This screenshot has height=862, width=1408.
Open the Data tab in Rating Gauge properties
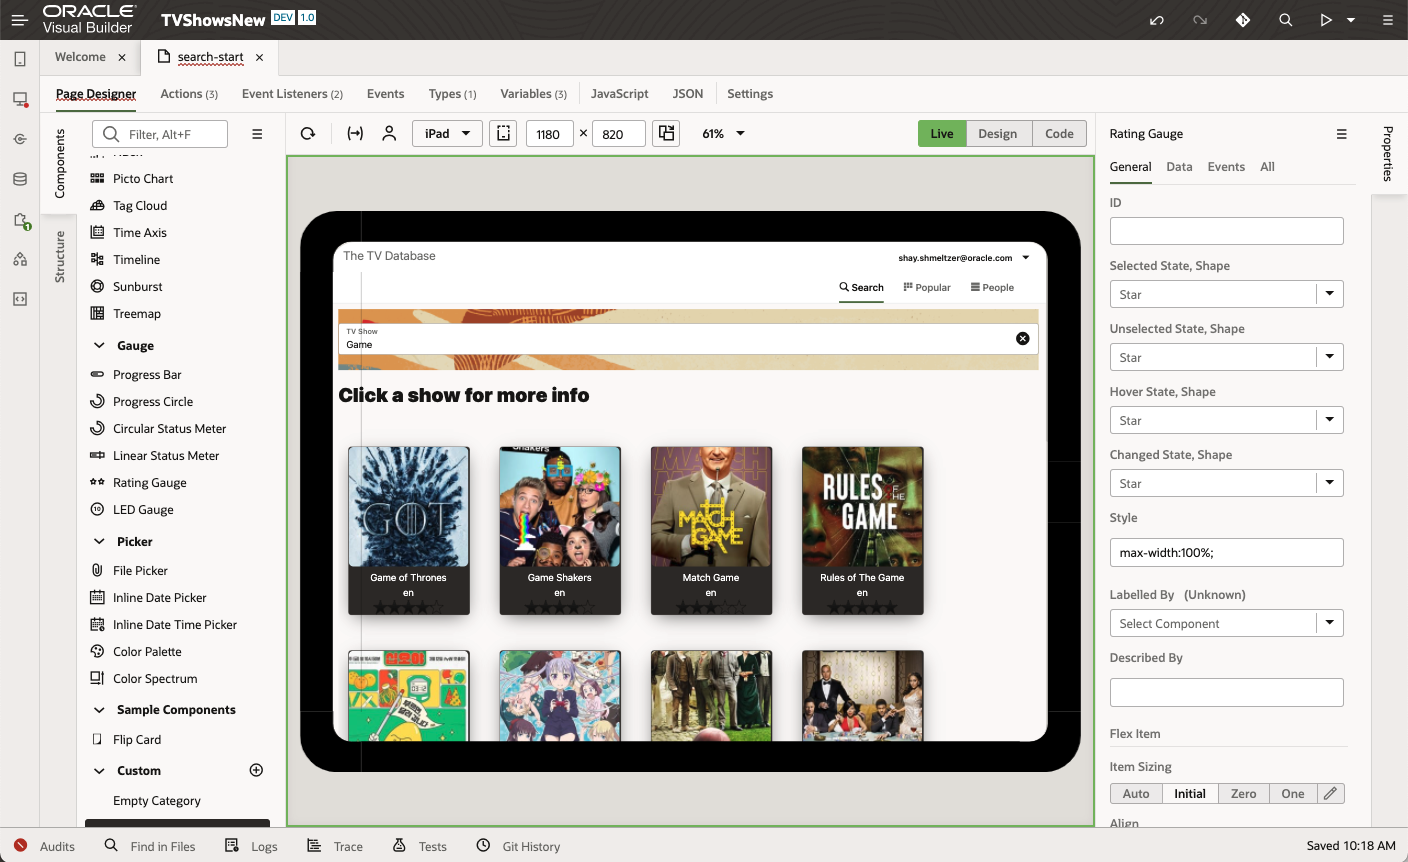coord(1179,167)
